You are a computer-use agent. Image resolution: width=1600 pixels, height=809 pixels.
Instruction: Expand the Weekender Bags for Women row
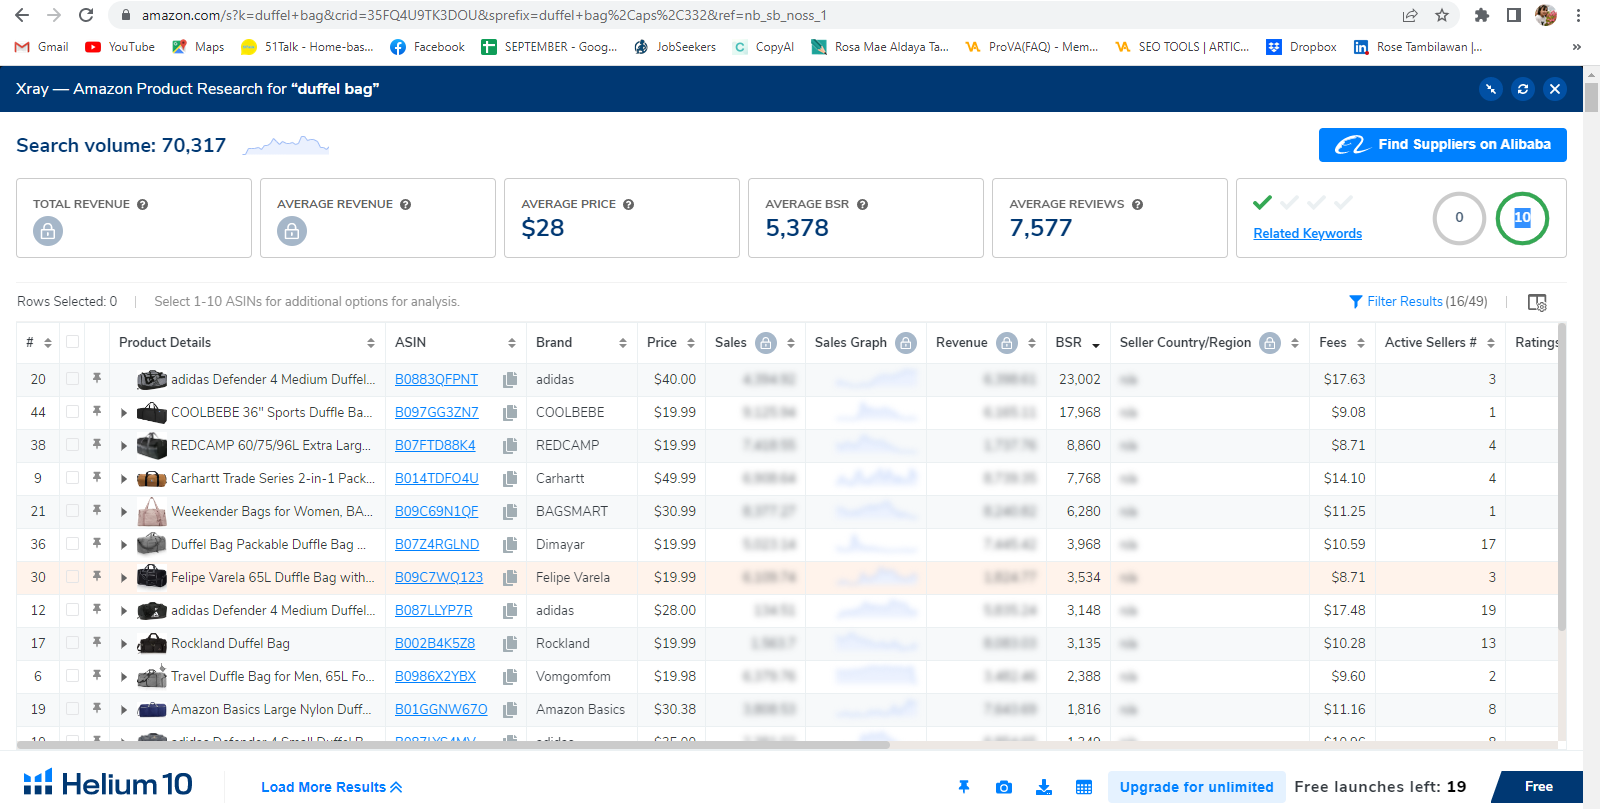point(124,512)
